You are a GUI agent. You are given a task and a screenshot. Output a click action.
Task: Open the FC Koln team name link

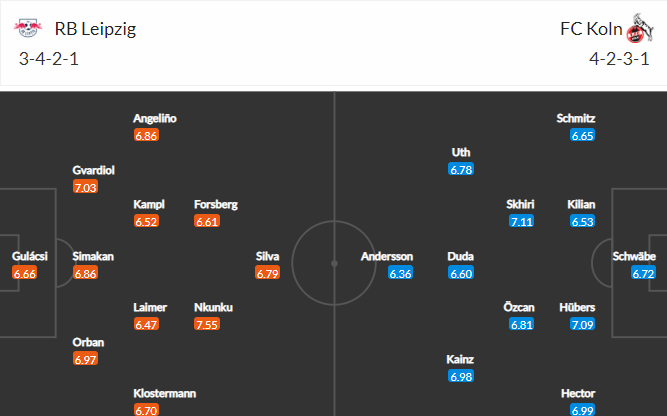click(x=591, y=29)
